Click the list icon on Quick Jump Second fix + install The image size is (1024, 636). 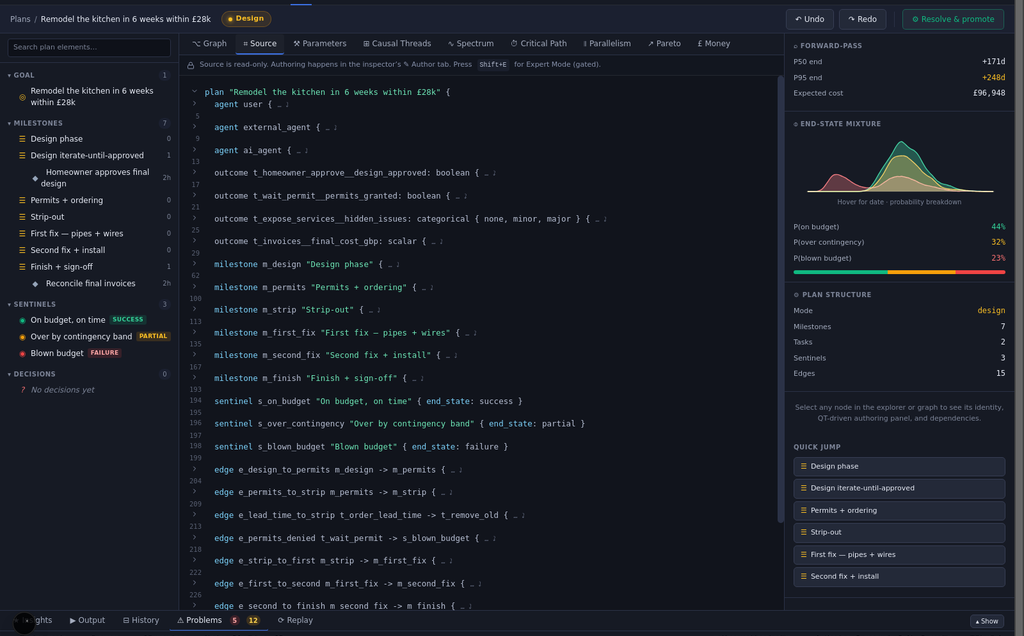(x=803, y=577)
